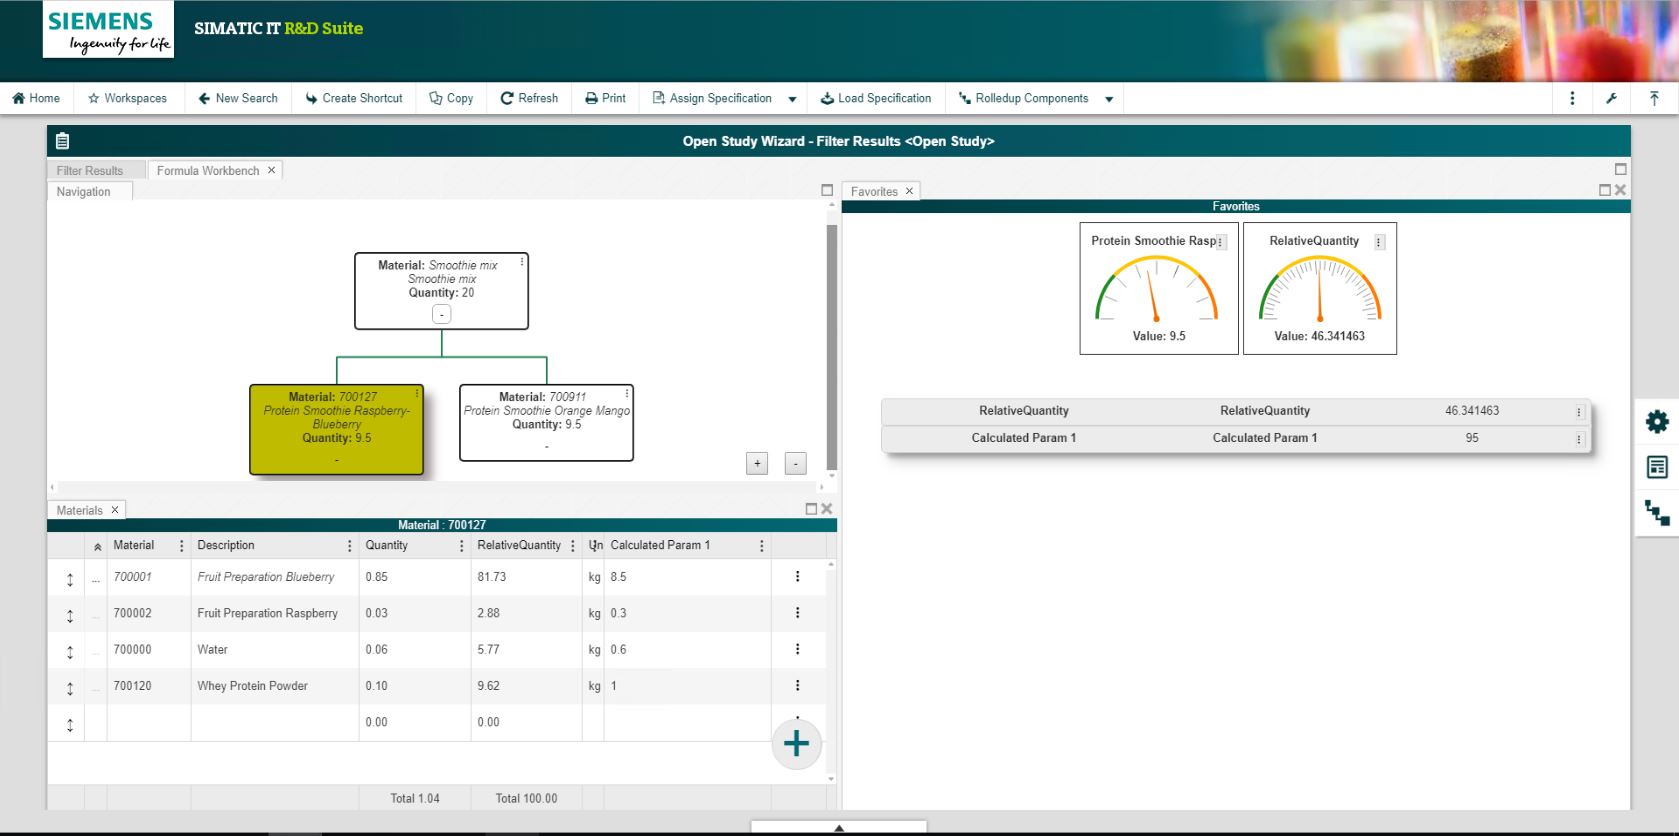Screen dimensions: 1679x836
Task: Select the Materials tab
Action: coord(80,510)
